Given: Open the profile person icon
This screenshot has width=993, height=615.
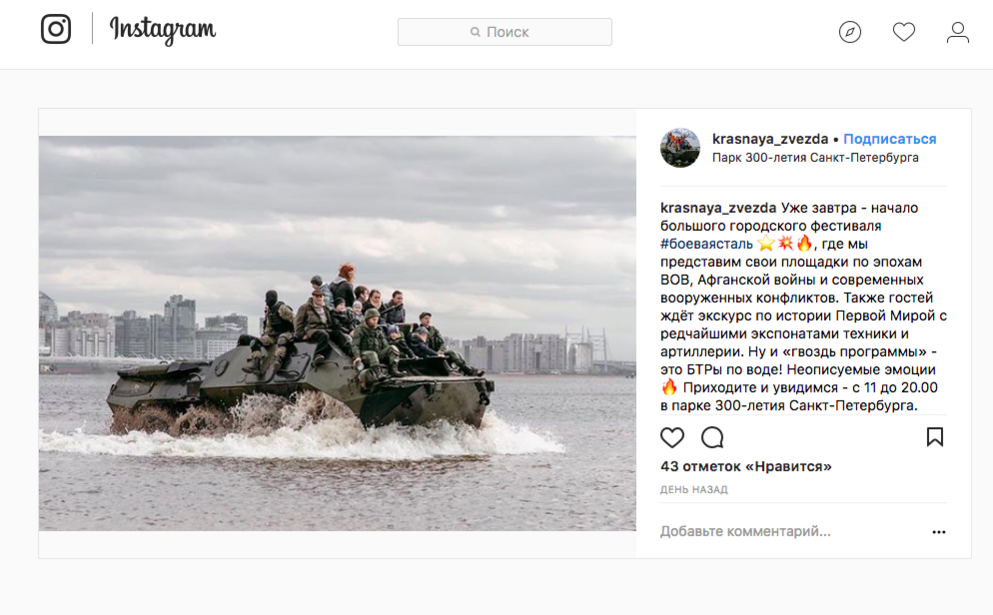Looking at the screenshot, I should click(x=958, y=32).
